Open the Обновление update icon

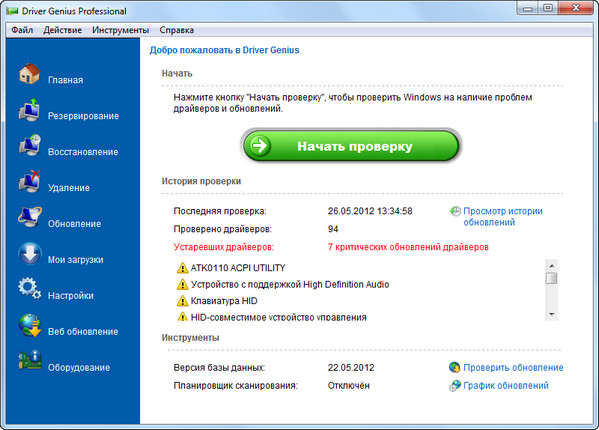click(30, 217)
